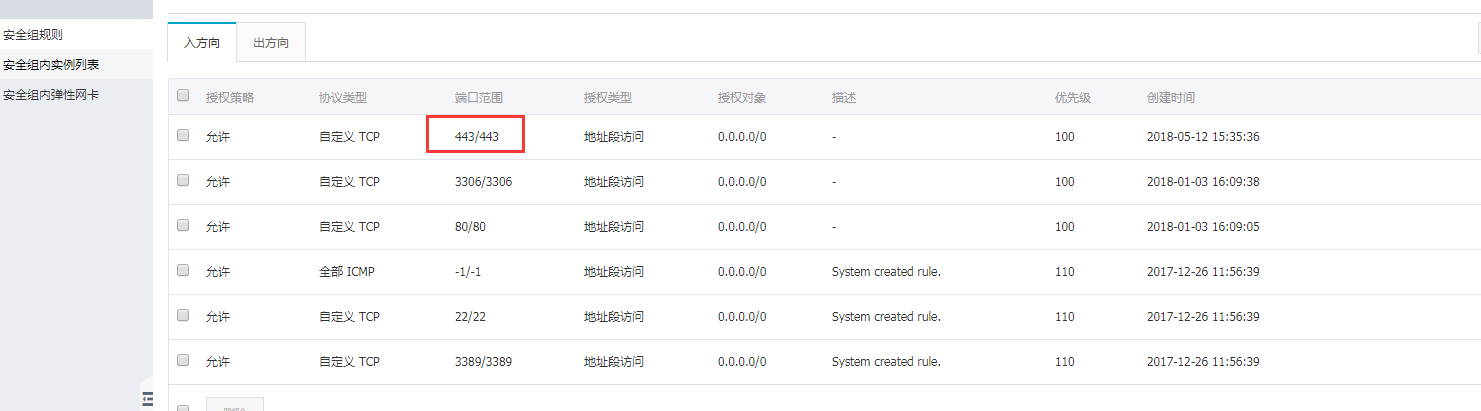Check the box for port 22/22 rule

[183, 315]
